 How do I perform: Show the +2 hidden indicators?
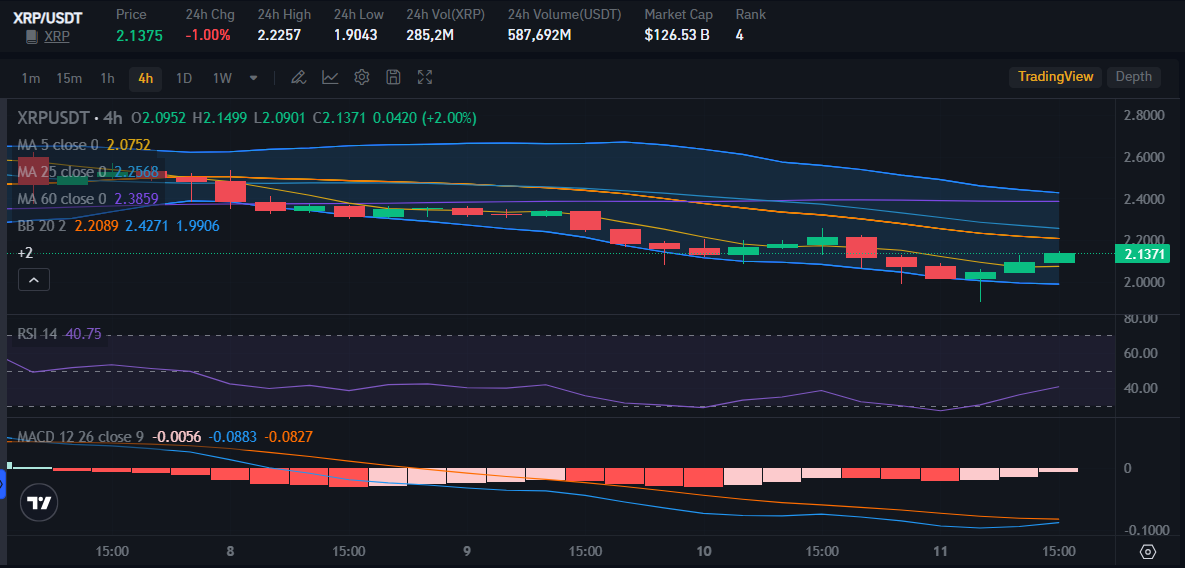(x=25, y=253)
